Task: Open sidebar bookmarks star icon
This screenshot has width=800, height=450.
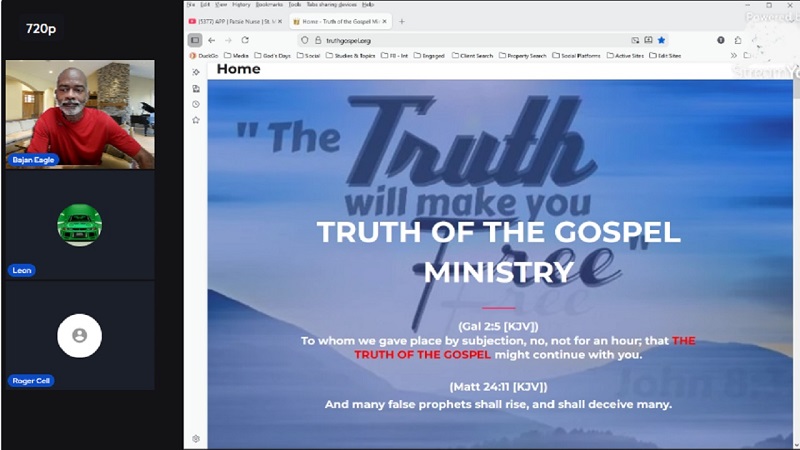Action: coord(196,120)
